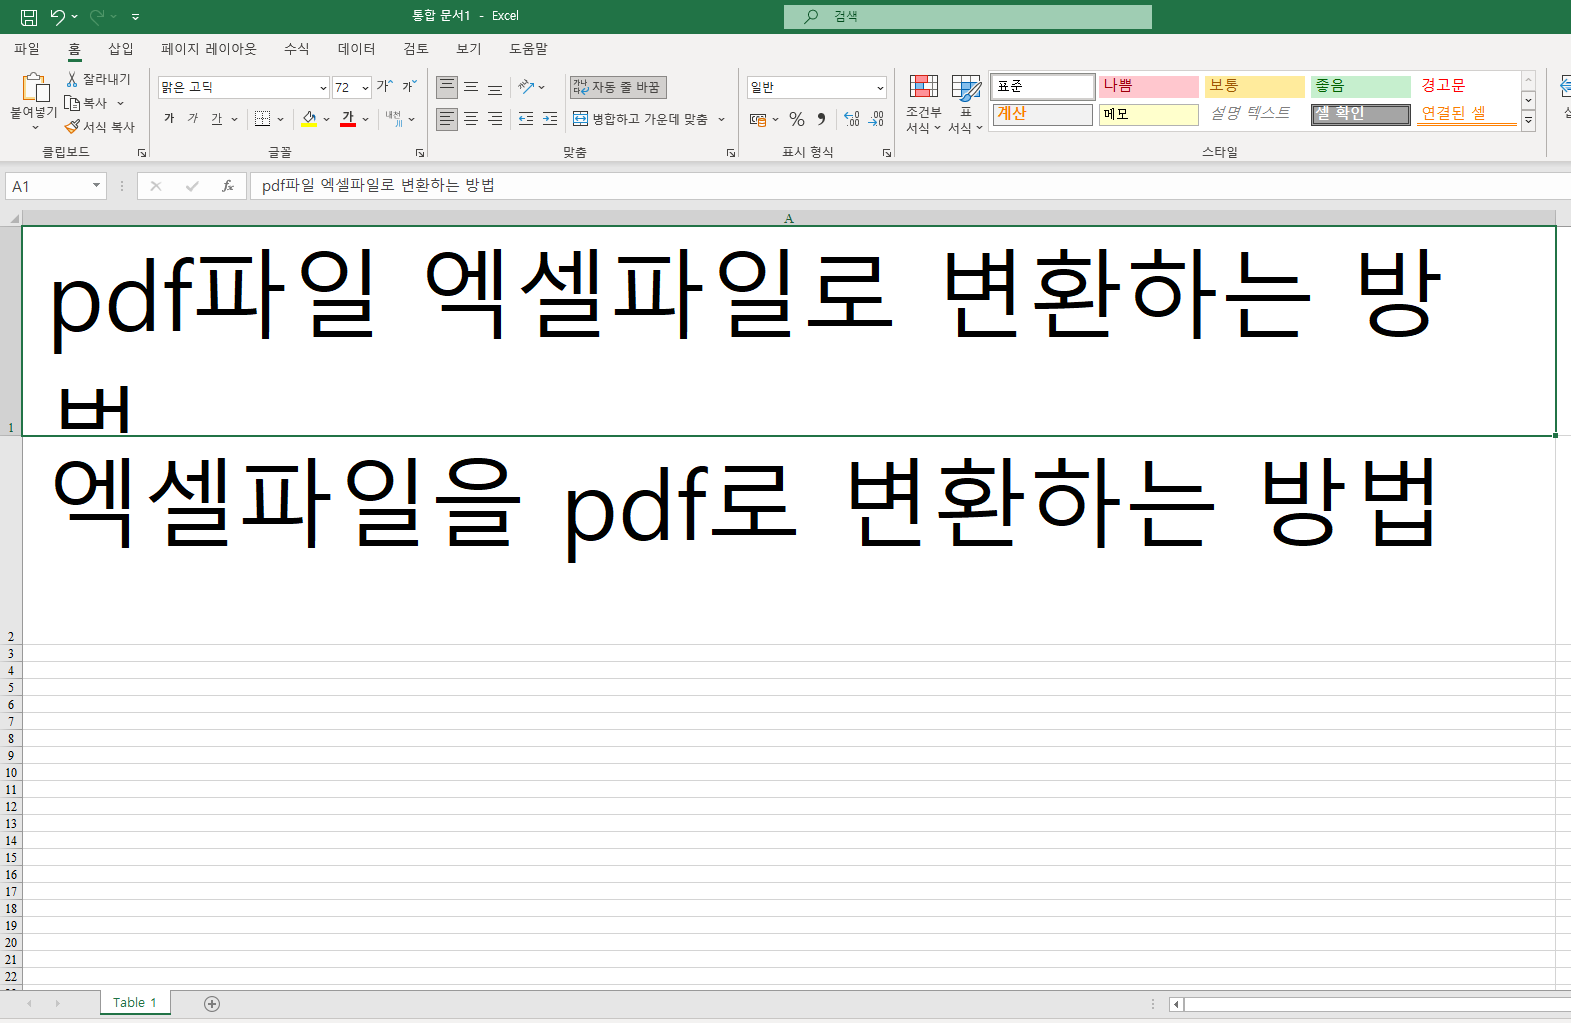Click Merge and Center (병합하고 가운데 맞춤)
1571x1023 pixels.
click(x=640, y=119)
